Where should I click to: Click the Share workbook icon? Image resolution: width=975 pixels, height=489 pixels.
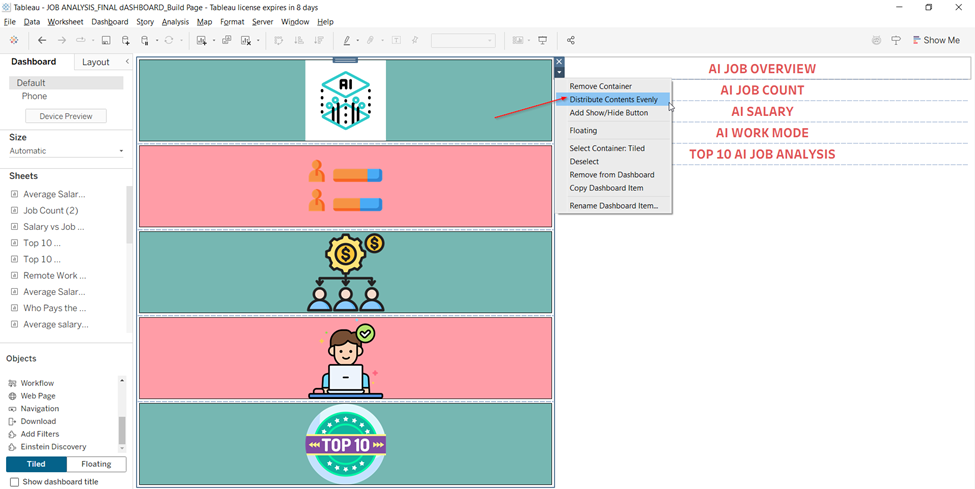tap(571, 40)
